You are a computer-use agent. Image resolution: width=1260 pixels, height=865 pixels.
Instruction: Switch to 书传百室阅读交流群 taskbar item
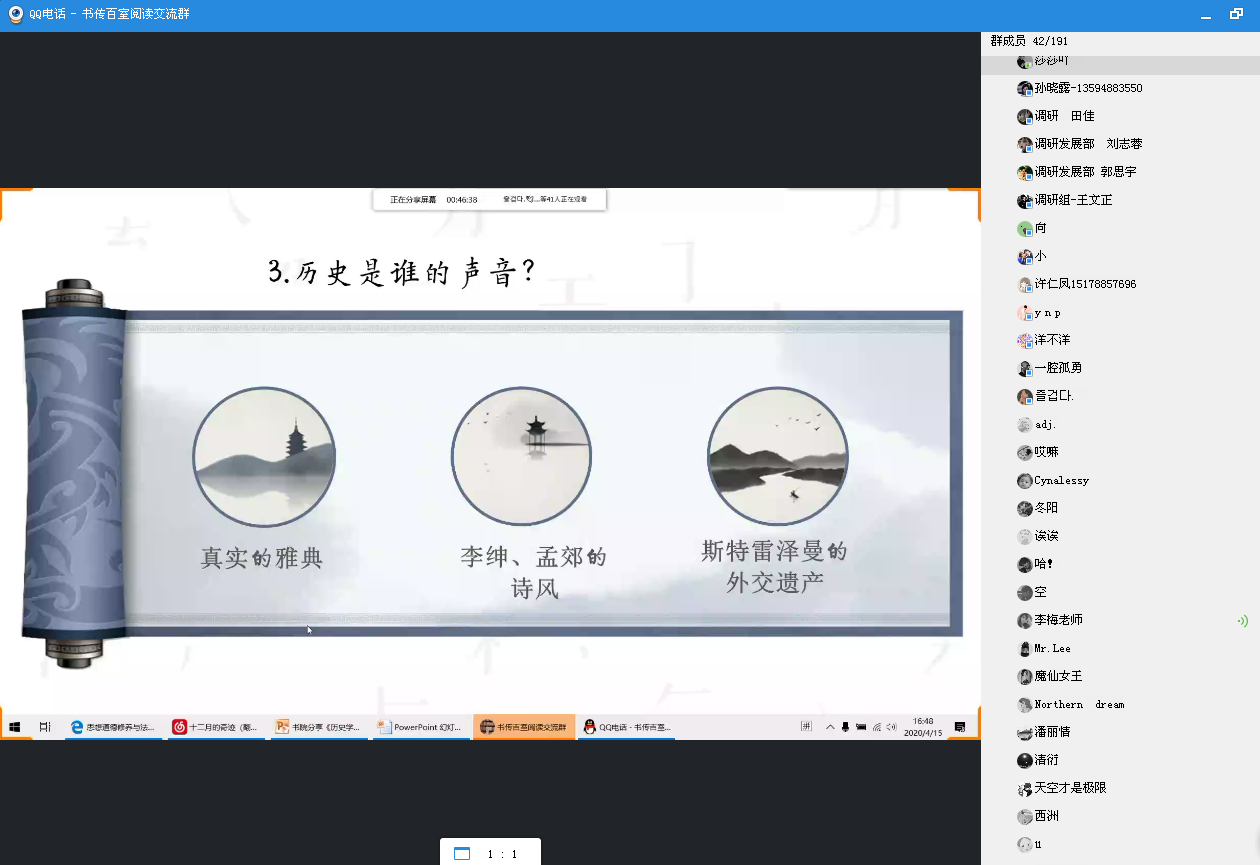(524, 727)
